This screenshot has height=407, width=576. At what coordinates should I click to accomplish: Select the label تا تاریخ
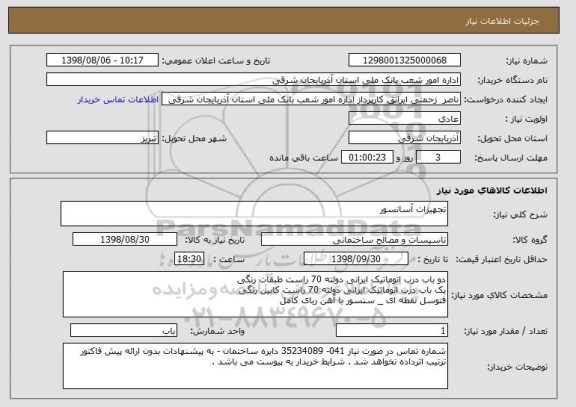click(433, 260)
